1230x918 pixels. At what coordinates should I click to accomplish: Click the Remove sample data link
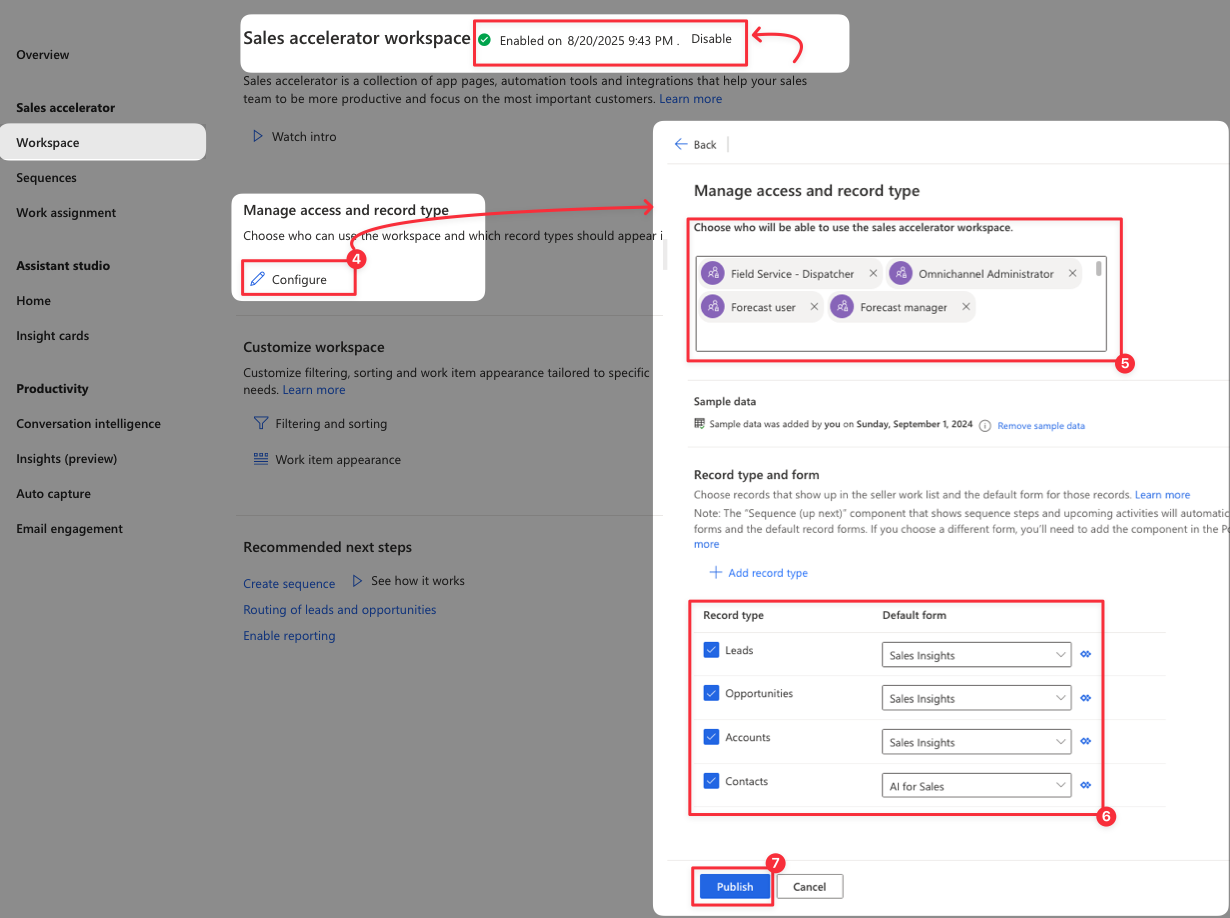tap(1040, 426)
